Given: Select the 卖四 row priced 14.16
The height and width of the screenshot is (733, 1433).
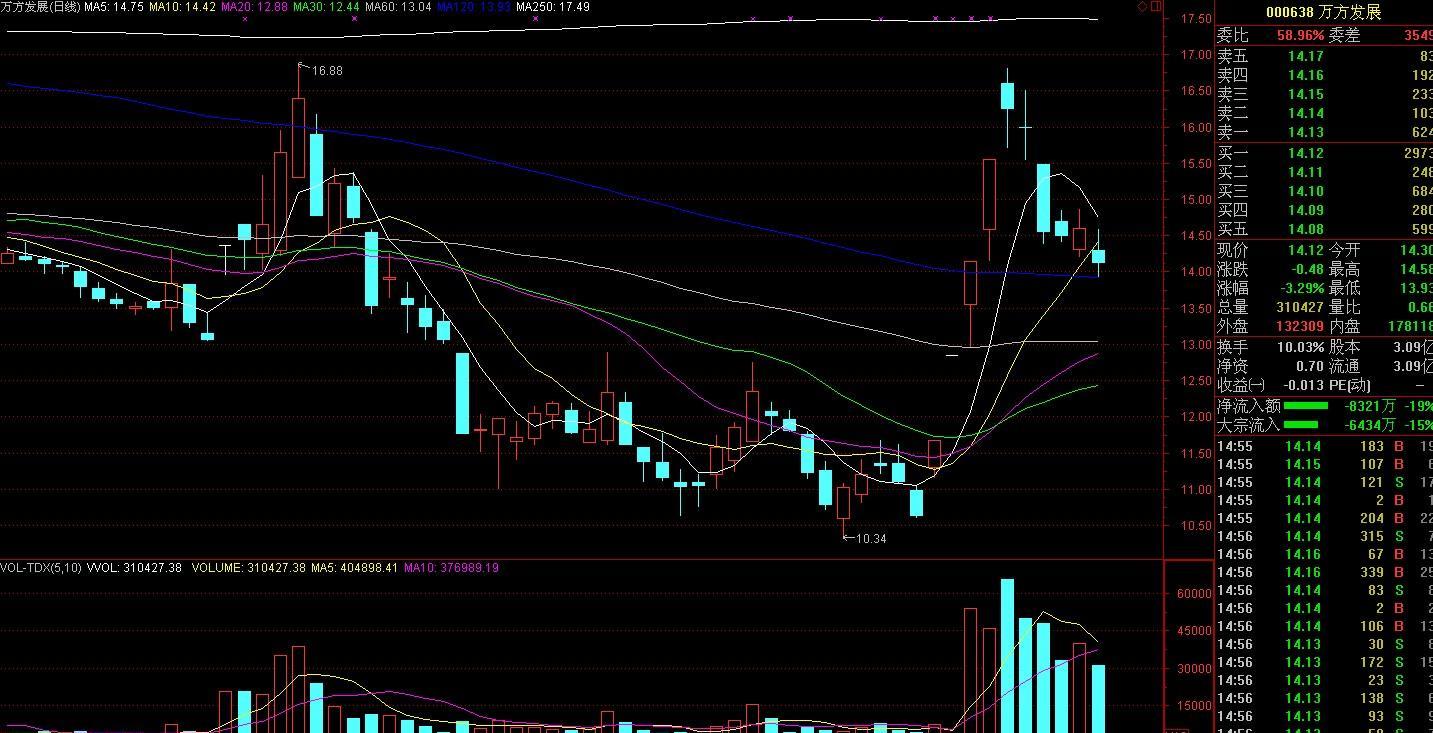Looking at the screenshot, I should click(x=1324, y=75).
